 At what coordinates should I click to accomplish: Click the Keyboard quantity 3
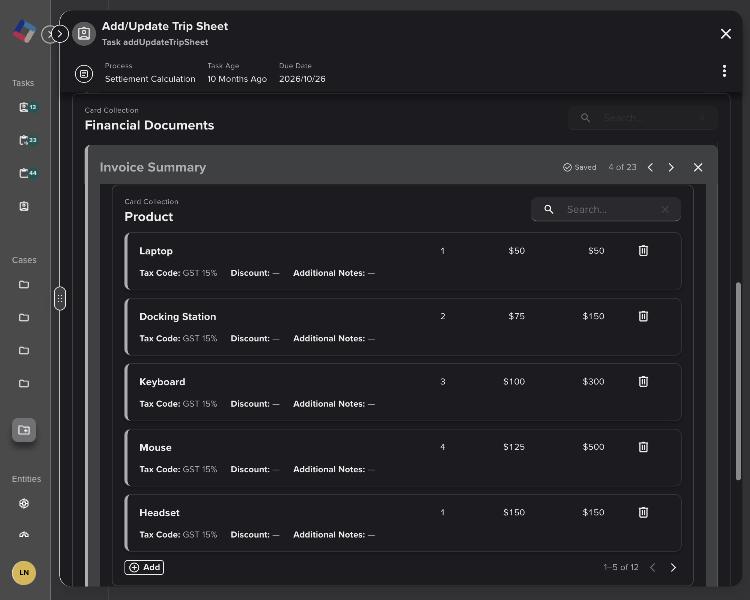[443, 382]
